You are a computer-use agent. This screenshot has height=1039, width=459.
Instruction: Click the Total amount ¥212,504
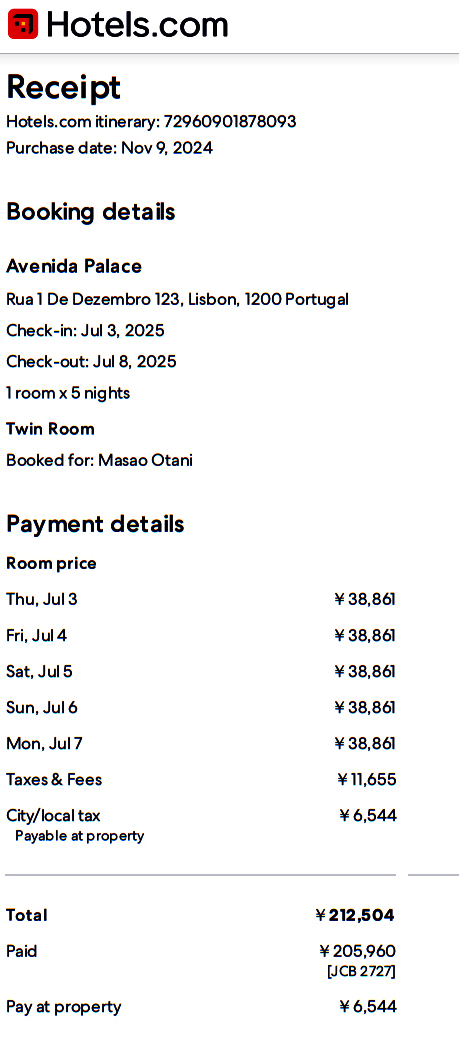[x=355, y=916]
